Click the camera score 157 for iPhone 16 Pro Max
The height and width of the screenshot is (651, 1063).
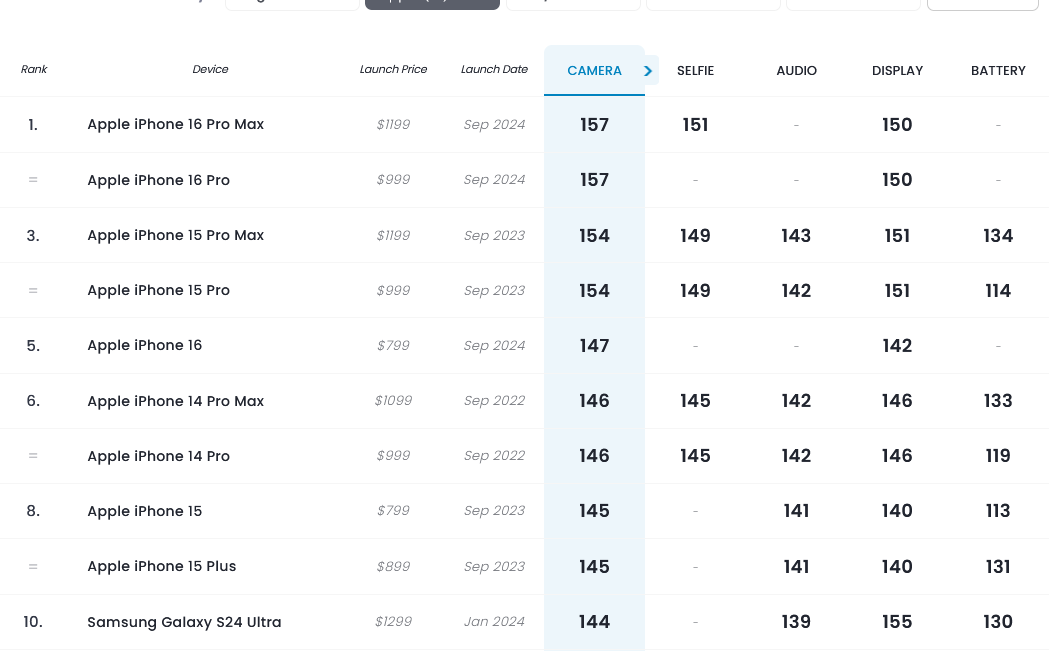(595, 125)
